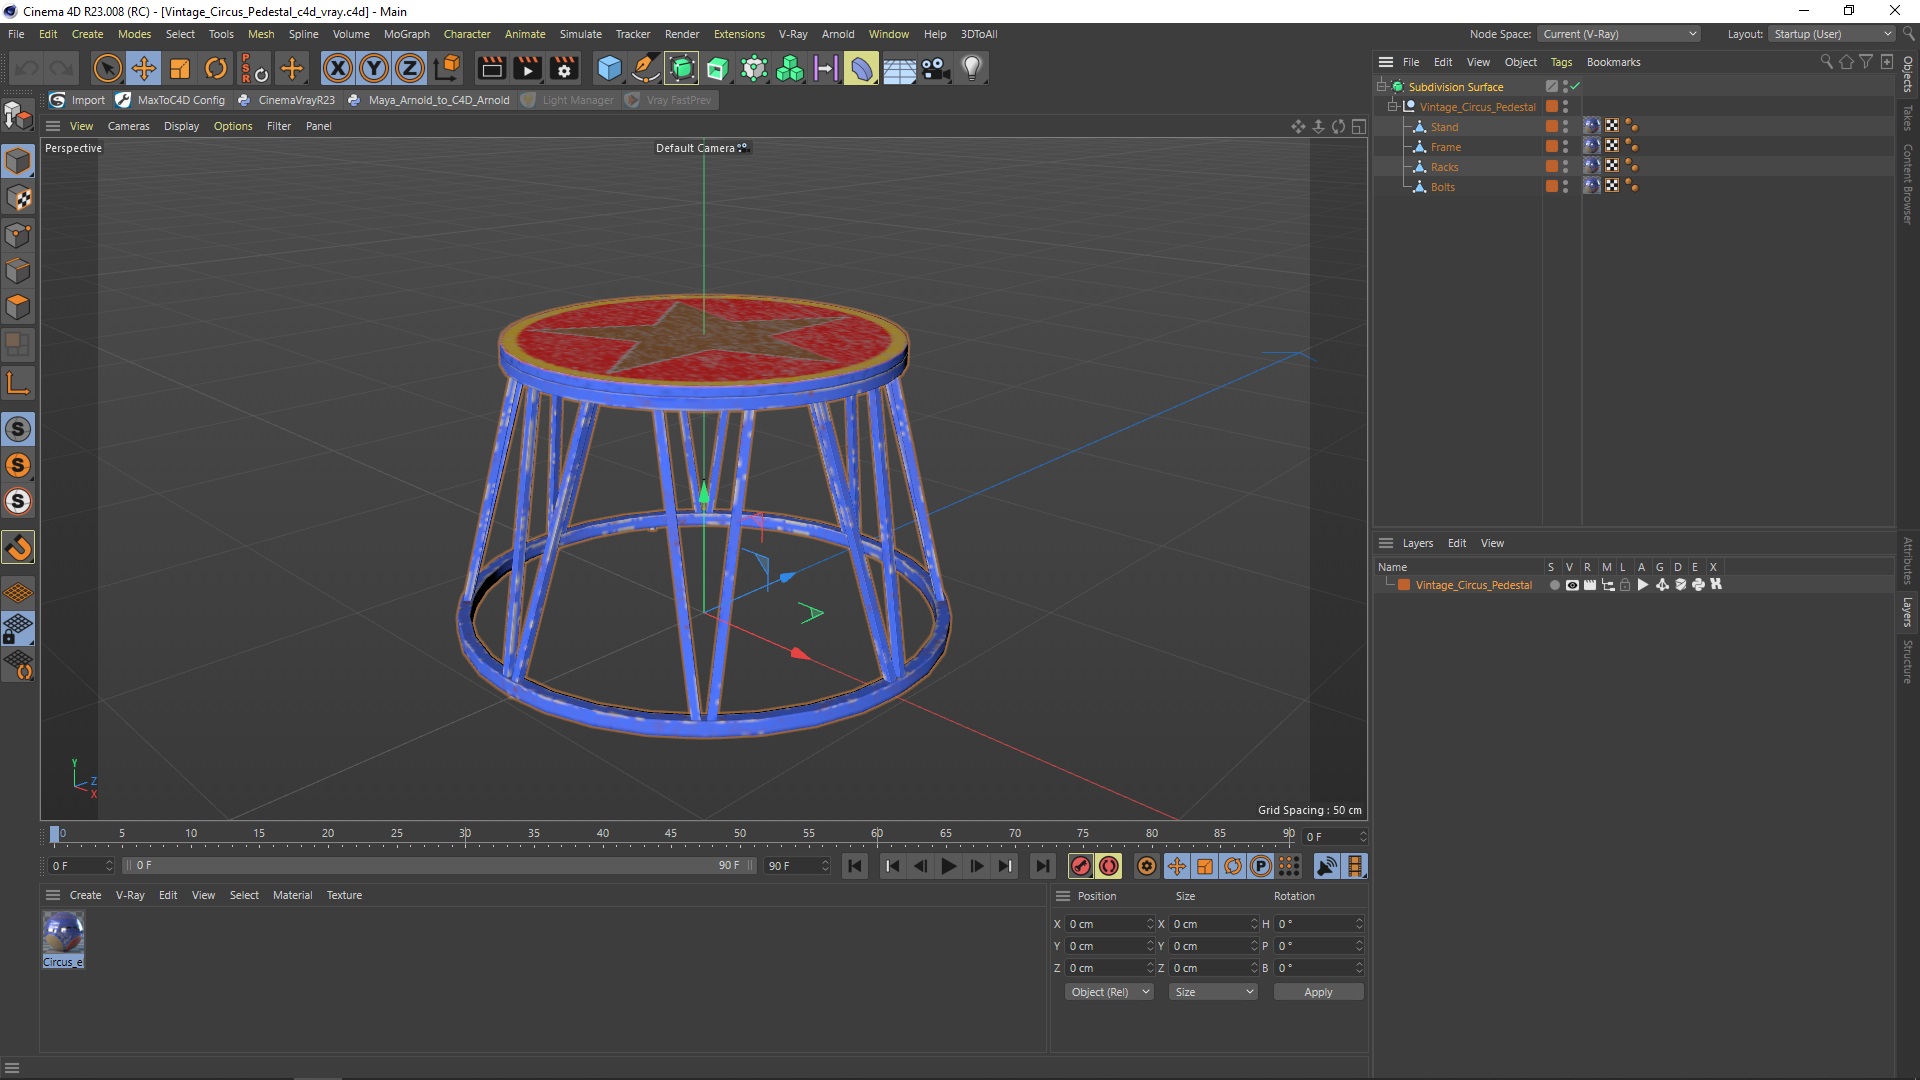Collapse the Vintage_Circus_Pedestal object hierarchy
The height and width of the screenshot is (1080, 1920).
[1392, 107]
